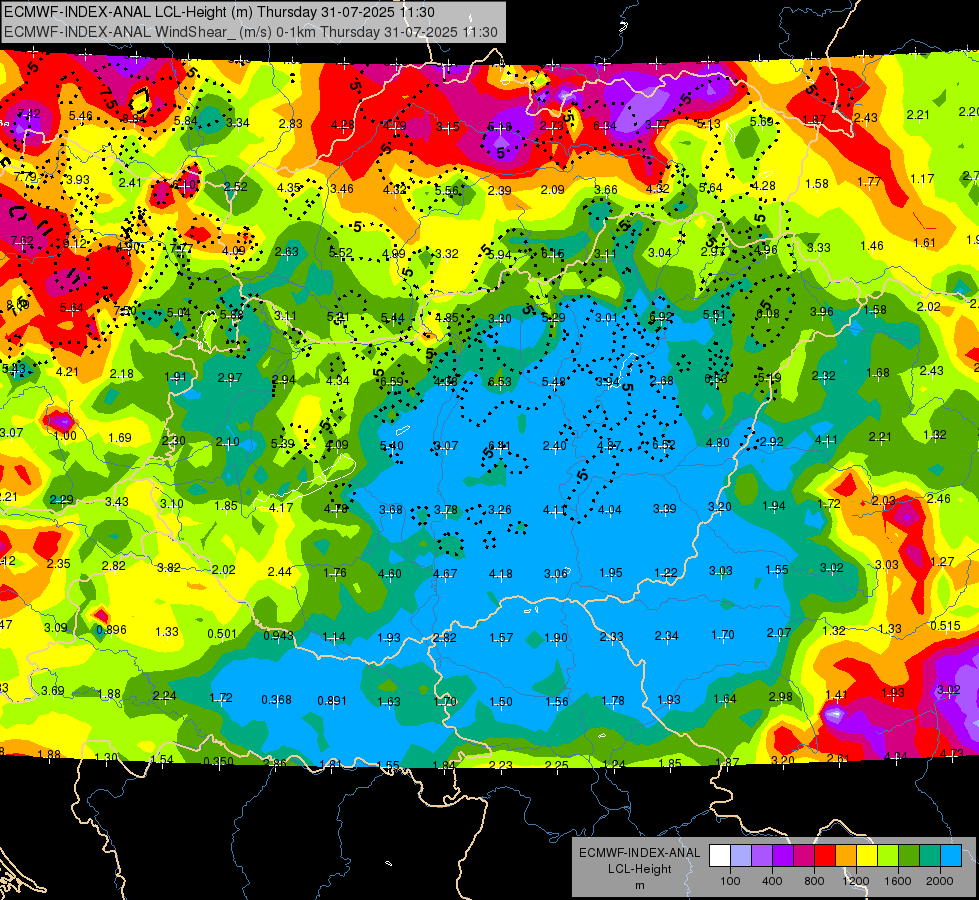Click the wind shear value 2.92
The height and width of the screenshot is (900, 979).
tap(772, 442)
